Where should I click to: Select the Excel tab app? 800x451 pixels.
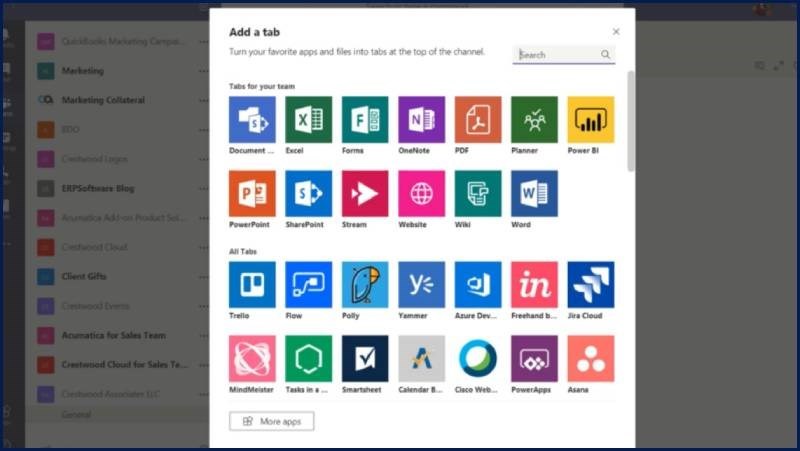click(x=308, y=119)
